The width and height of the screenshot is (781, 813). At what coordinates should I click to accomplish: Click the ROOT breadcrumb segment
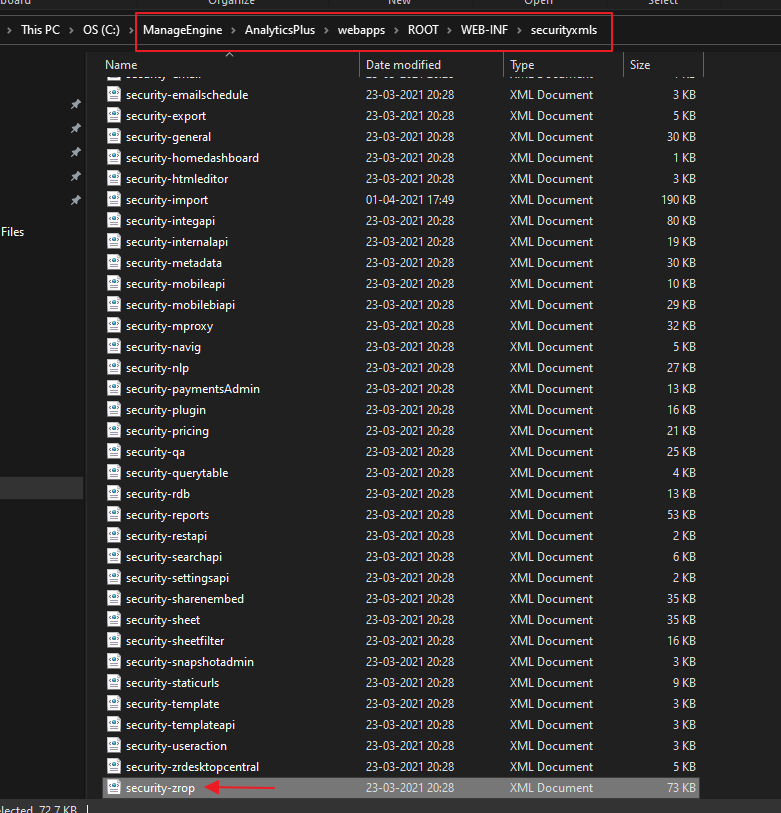tap(423, 30)
